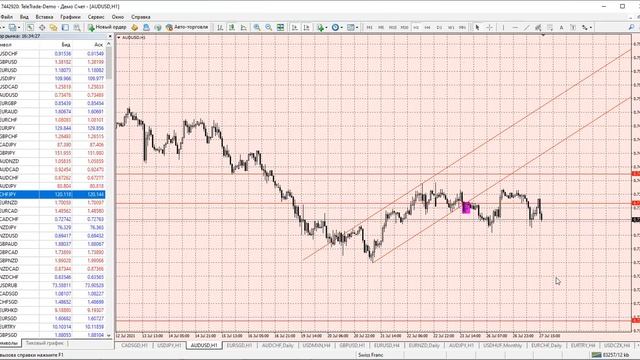Click the magenta marker on chart
Image resolution: width=640 pixels, height=360 pixels.
point(466,208)
